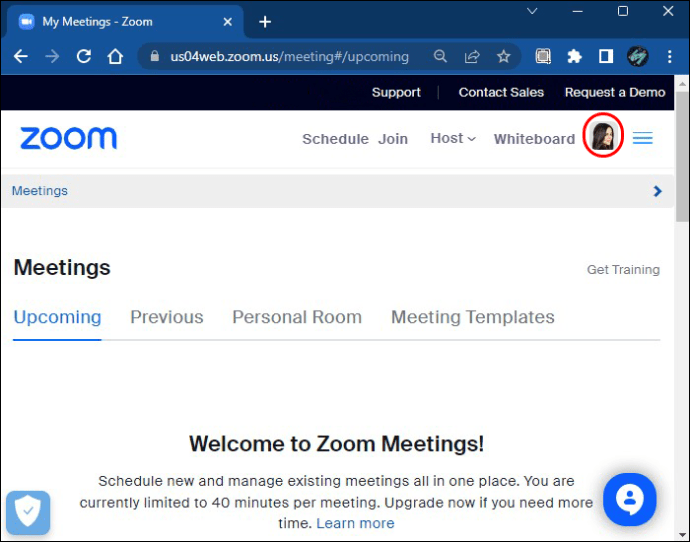Open a new browser tab
The image size is (690, 542).
tap(265, 22)
